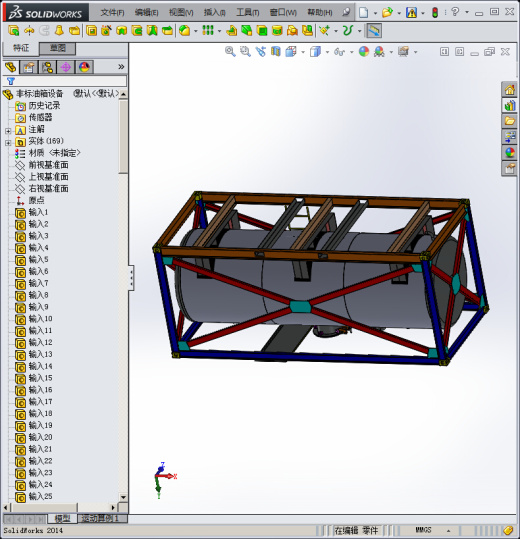The height and width of the screenshot is (539, 520).
Task: Click the Previous View icon
Action: pos(261,52)
